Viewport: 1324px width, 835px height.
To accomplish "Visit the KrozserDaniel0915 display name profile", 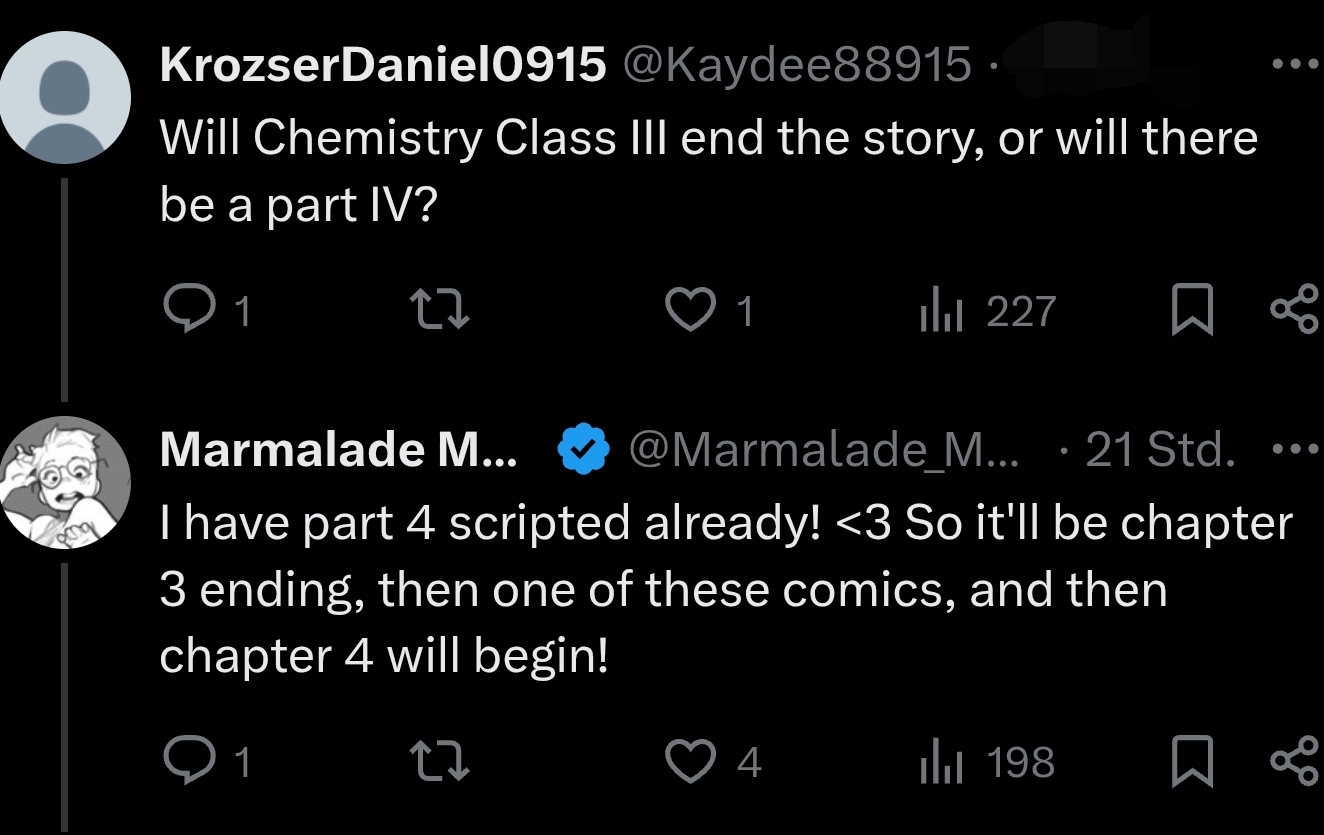I will point(383,64).
